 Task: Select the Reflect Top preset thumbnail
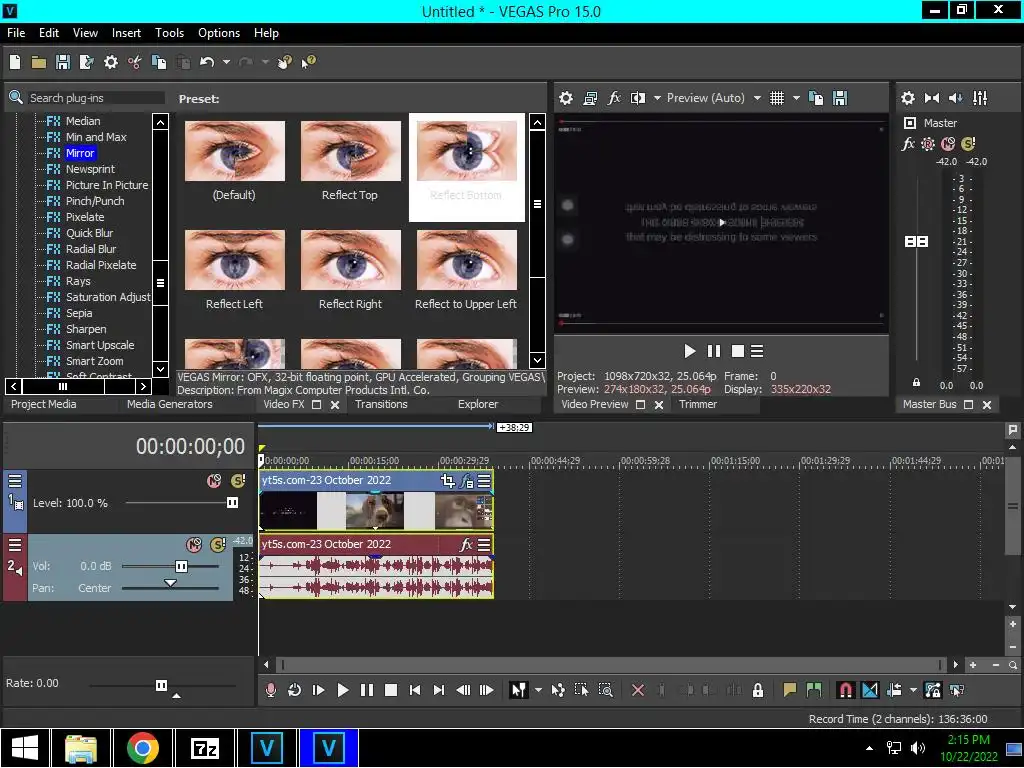click(351, 151)
